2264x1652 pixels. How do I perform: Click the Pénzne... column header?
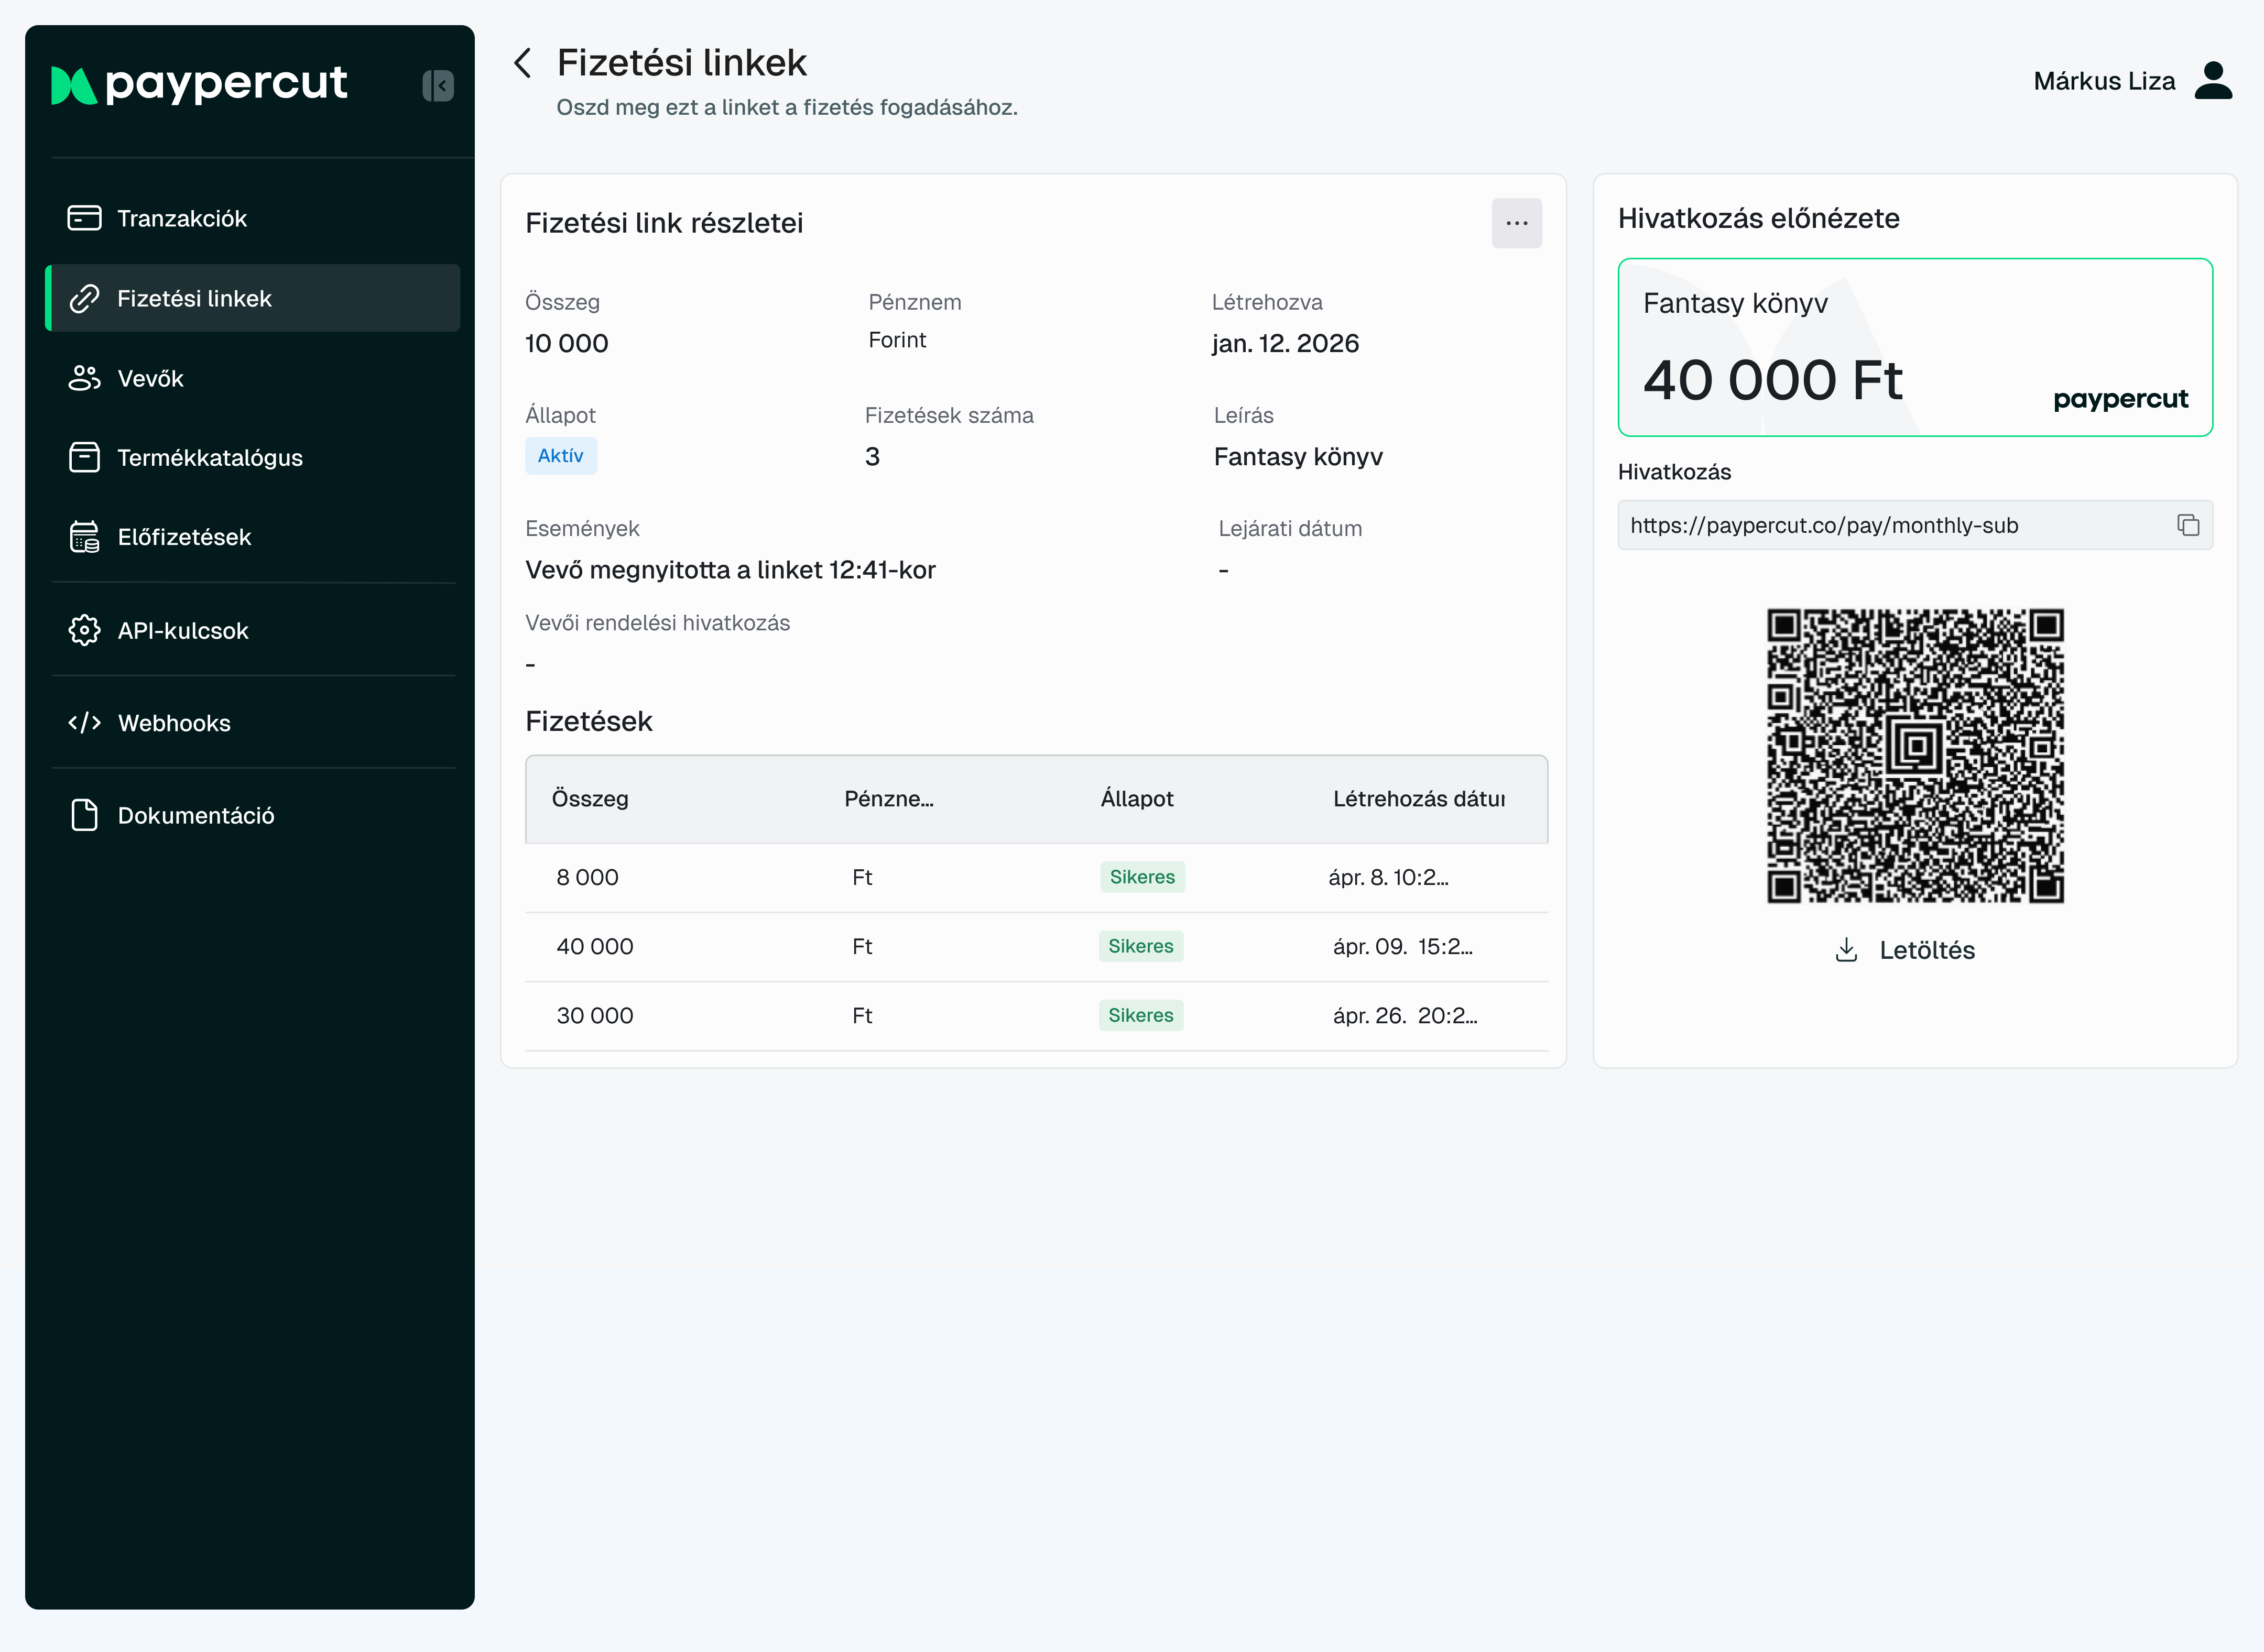pyautogui.click(x=889, y=798)
